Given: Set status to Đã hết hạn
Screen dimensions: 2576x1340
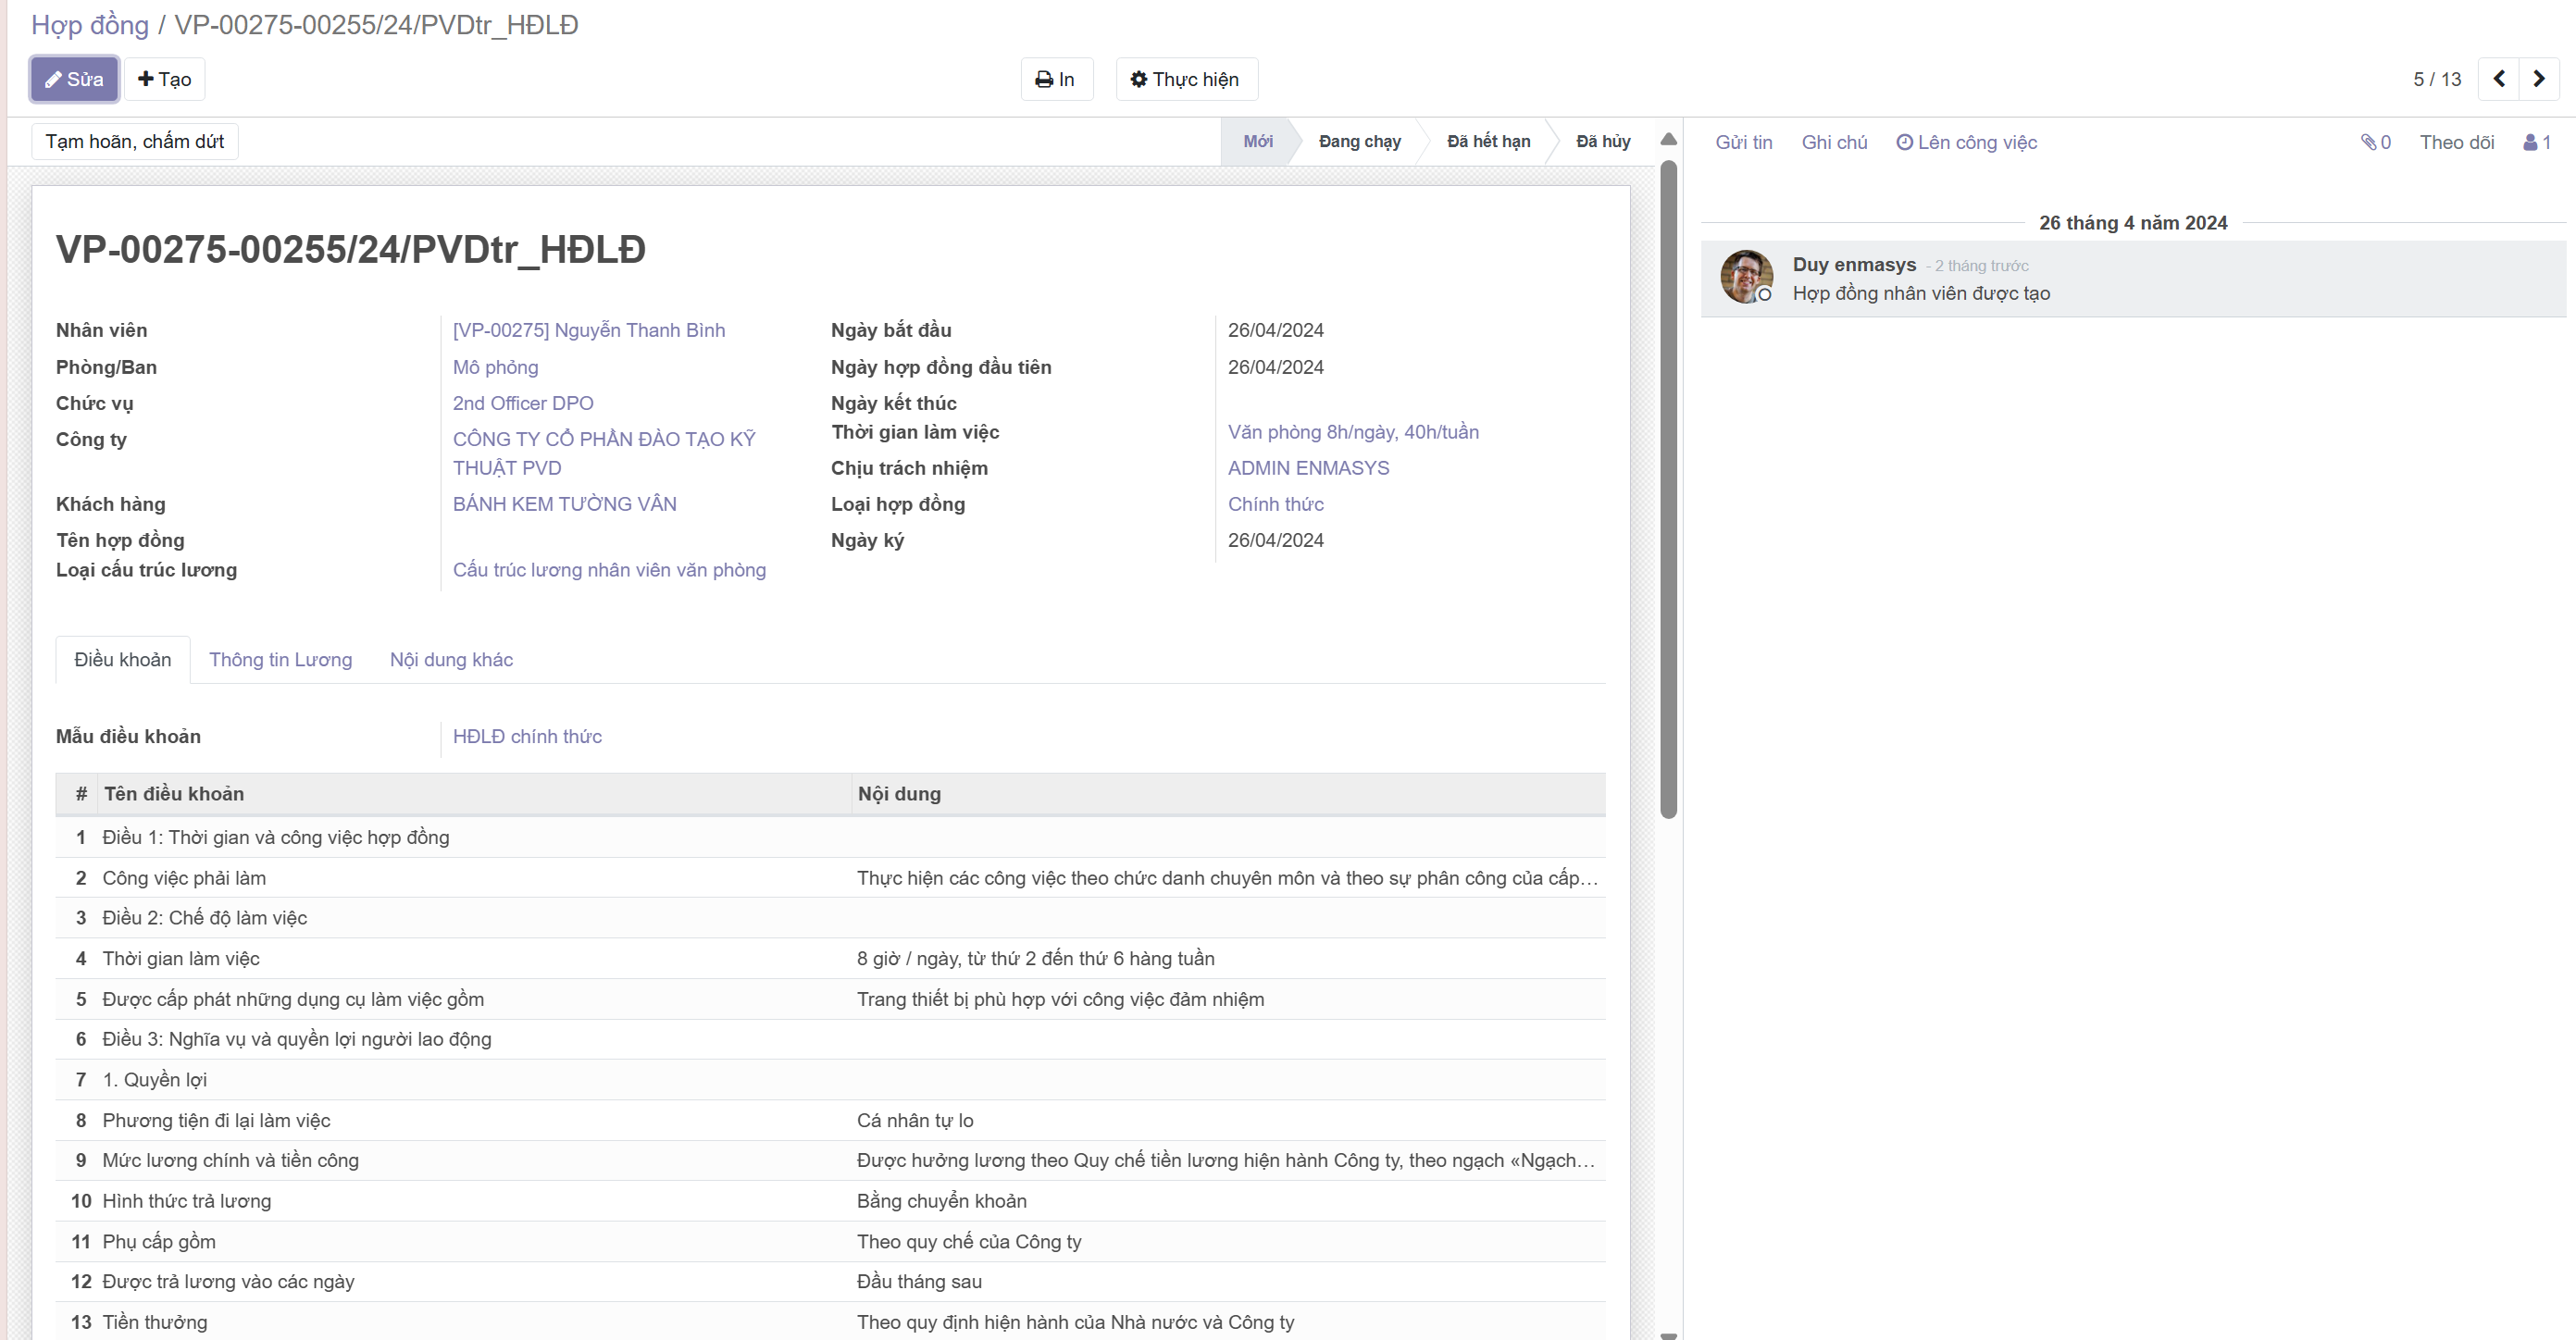Looking at the screenshot, I should [x=1488, y=141].
